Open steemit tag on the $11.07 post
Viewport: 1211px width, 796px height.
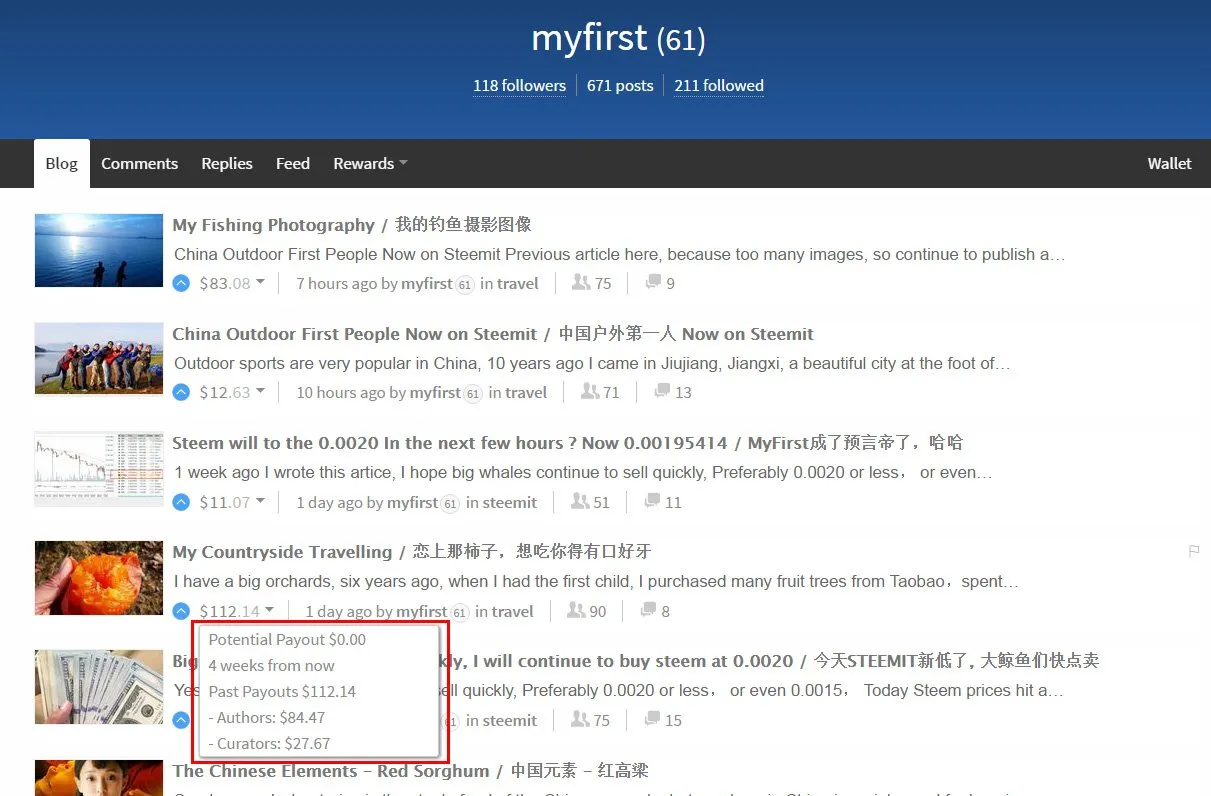(x=510, y=502)
